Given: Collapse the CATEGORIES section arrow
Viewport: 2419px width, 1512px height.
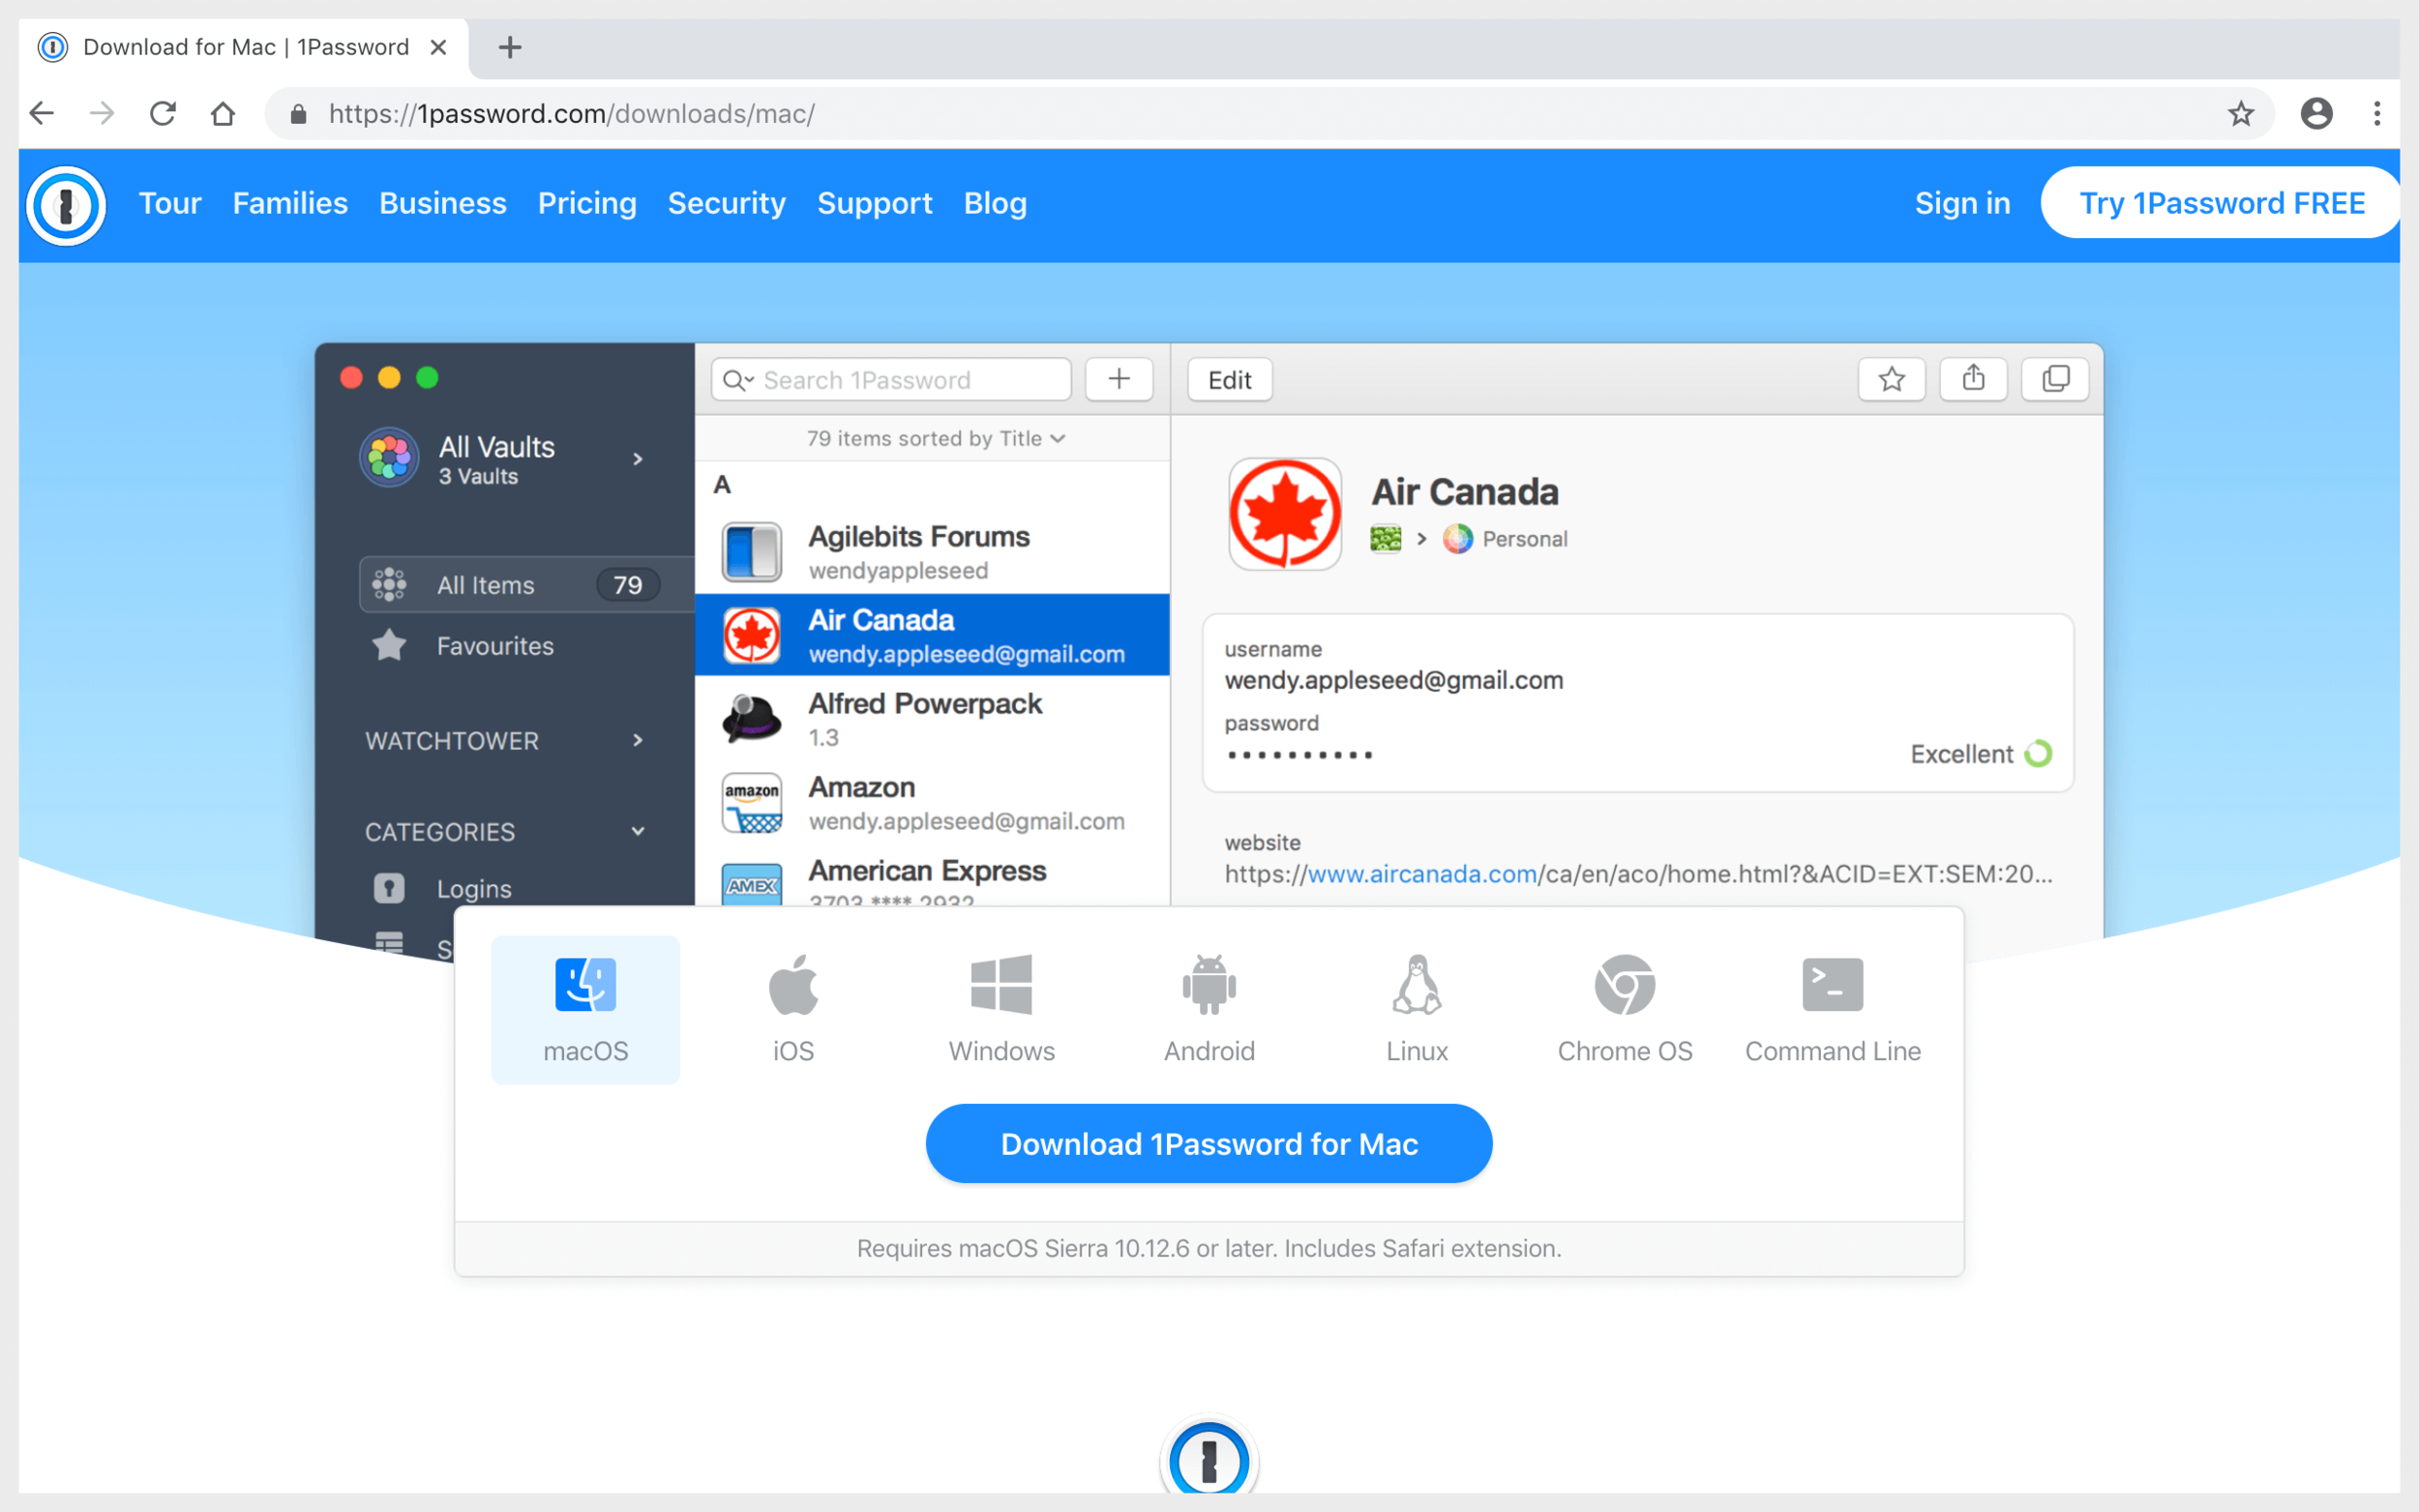Looking at the screenshot, I should pos(638,831).
